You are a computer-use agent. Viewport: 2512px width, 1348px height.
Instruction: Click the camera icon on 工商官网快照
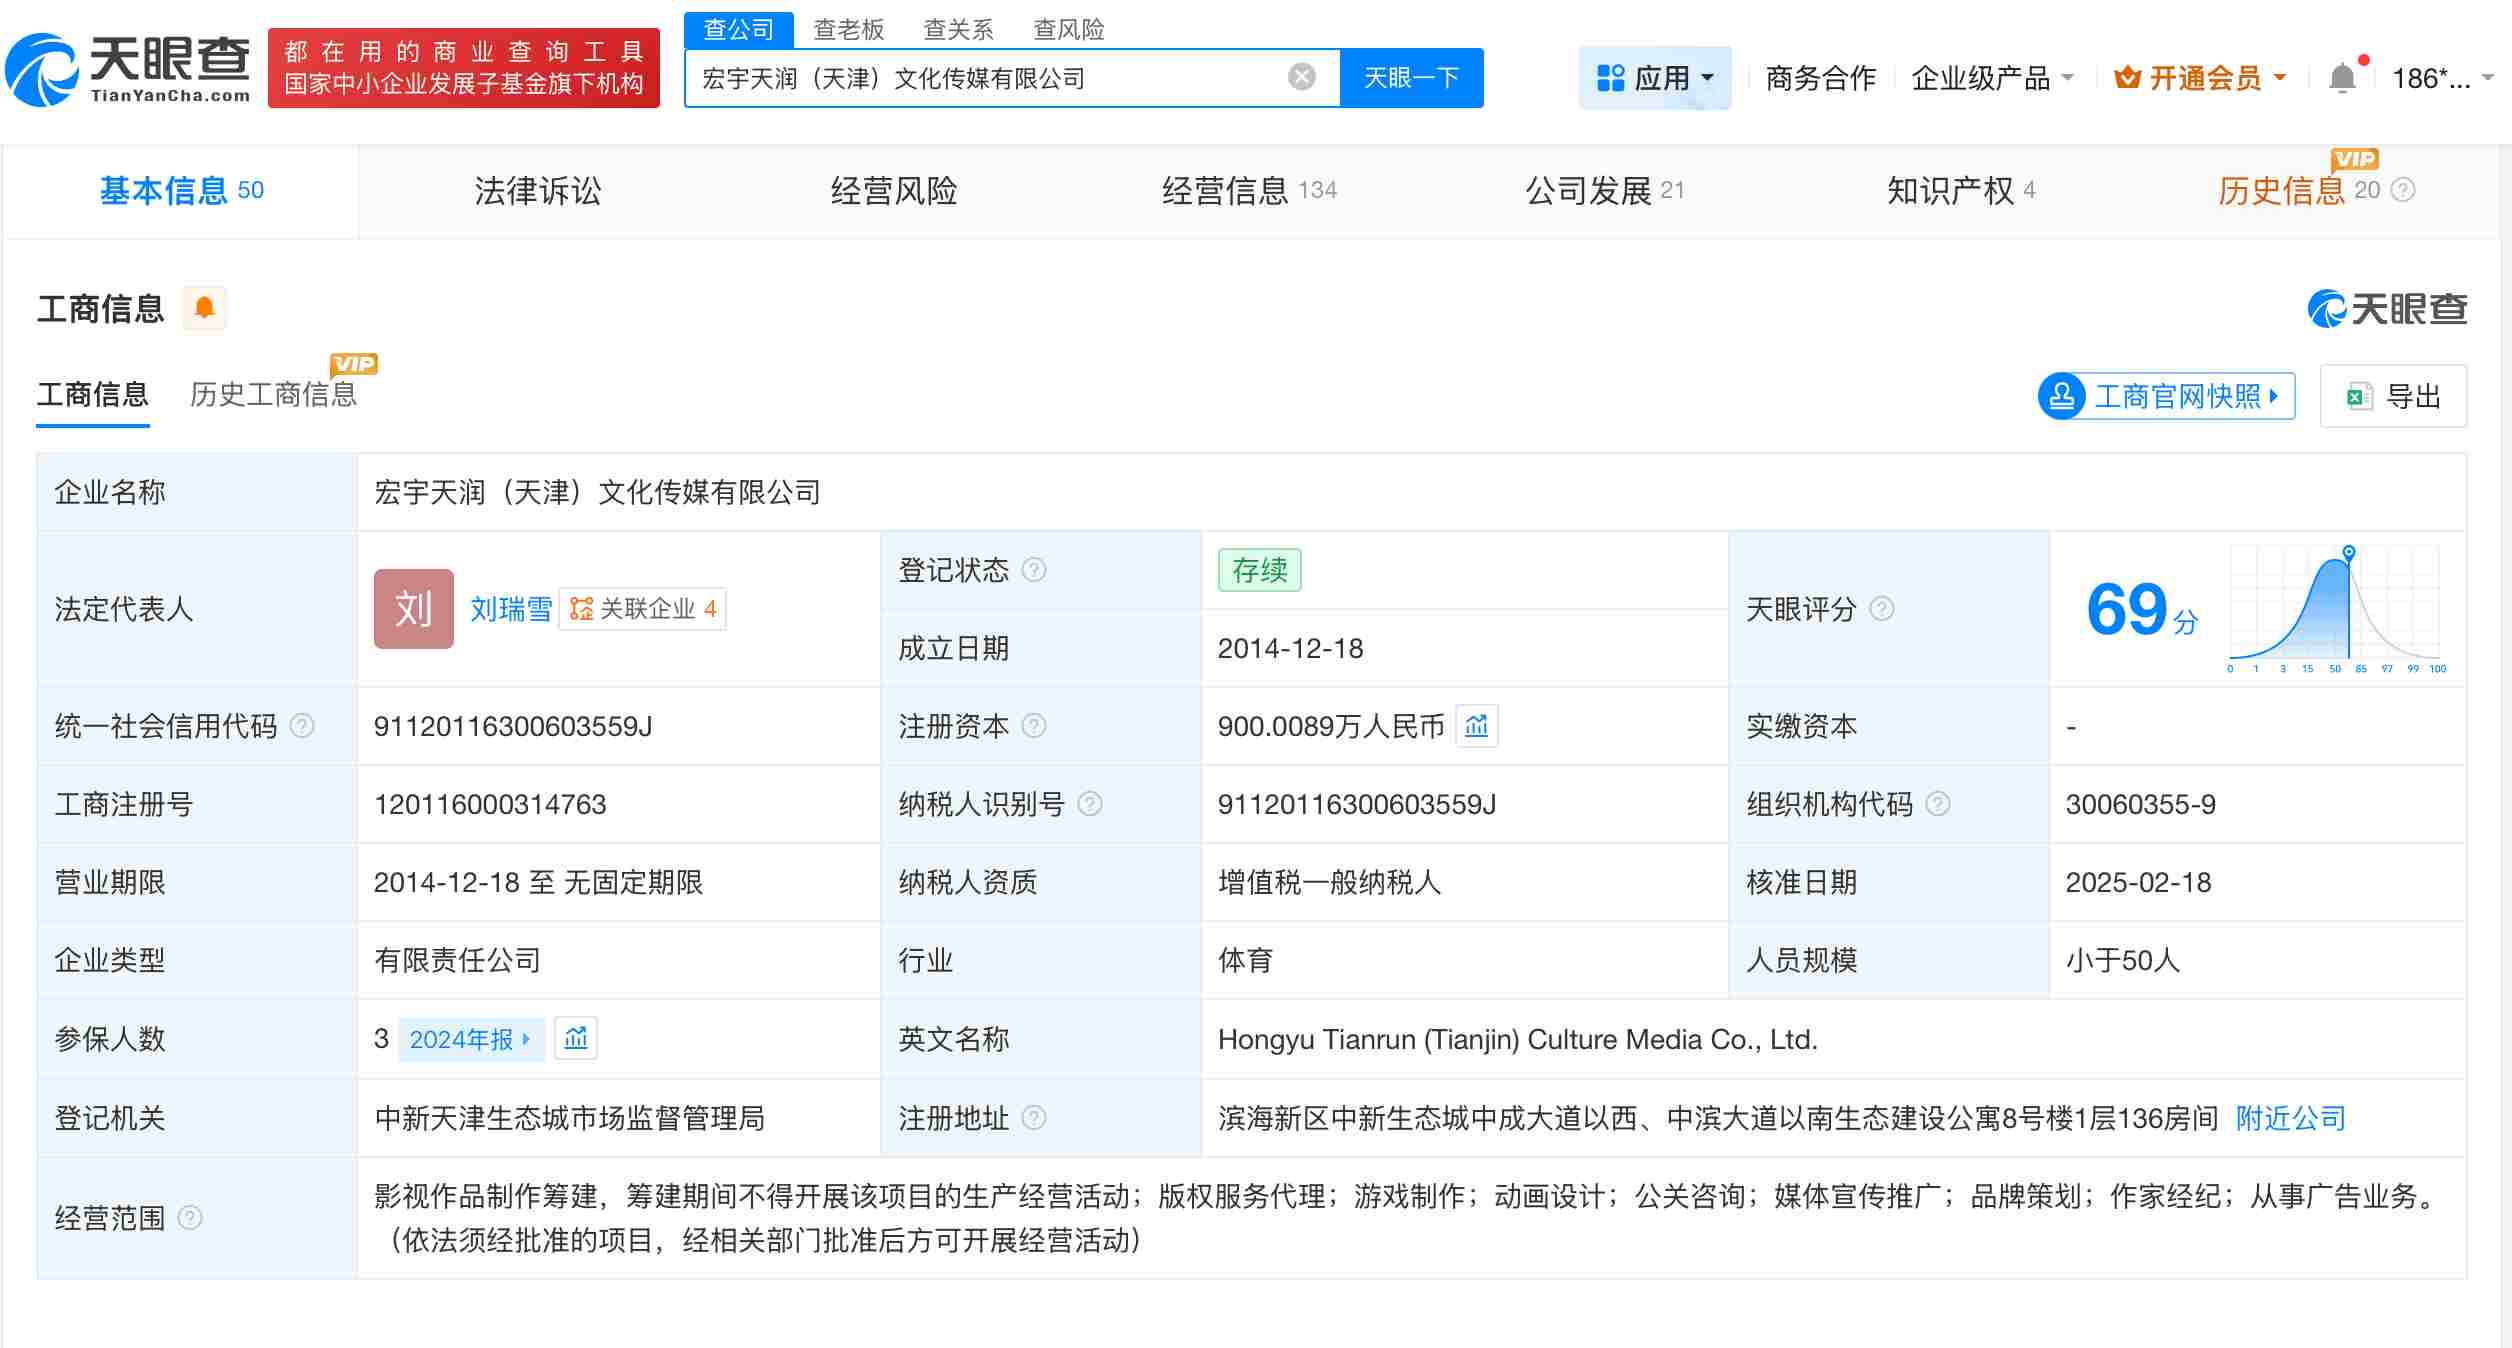(x=2060, y=396)
